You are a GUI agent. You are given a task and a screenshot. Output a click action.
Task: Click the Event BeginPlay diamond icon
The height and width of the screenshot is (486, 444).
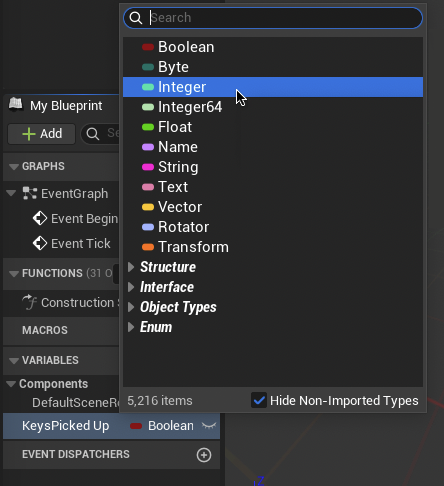(x=40, y=219)
